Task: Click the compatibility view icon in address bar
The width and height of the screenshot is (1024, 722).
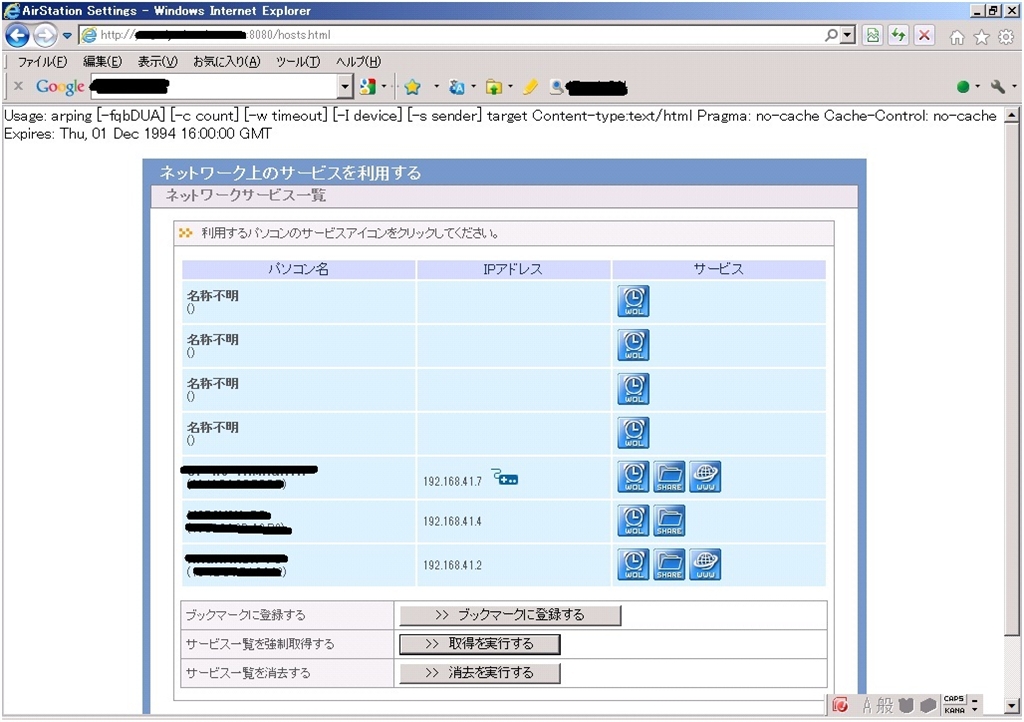Action: coord(872,35)
